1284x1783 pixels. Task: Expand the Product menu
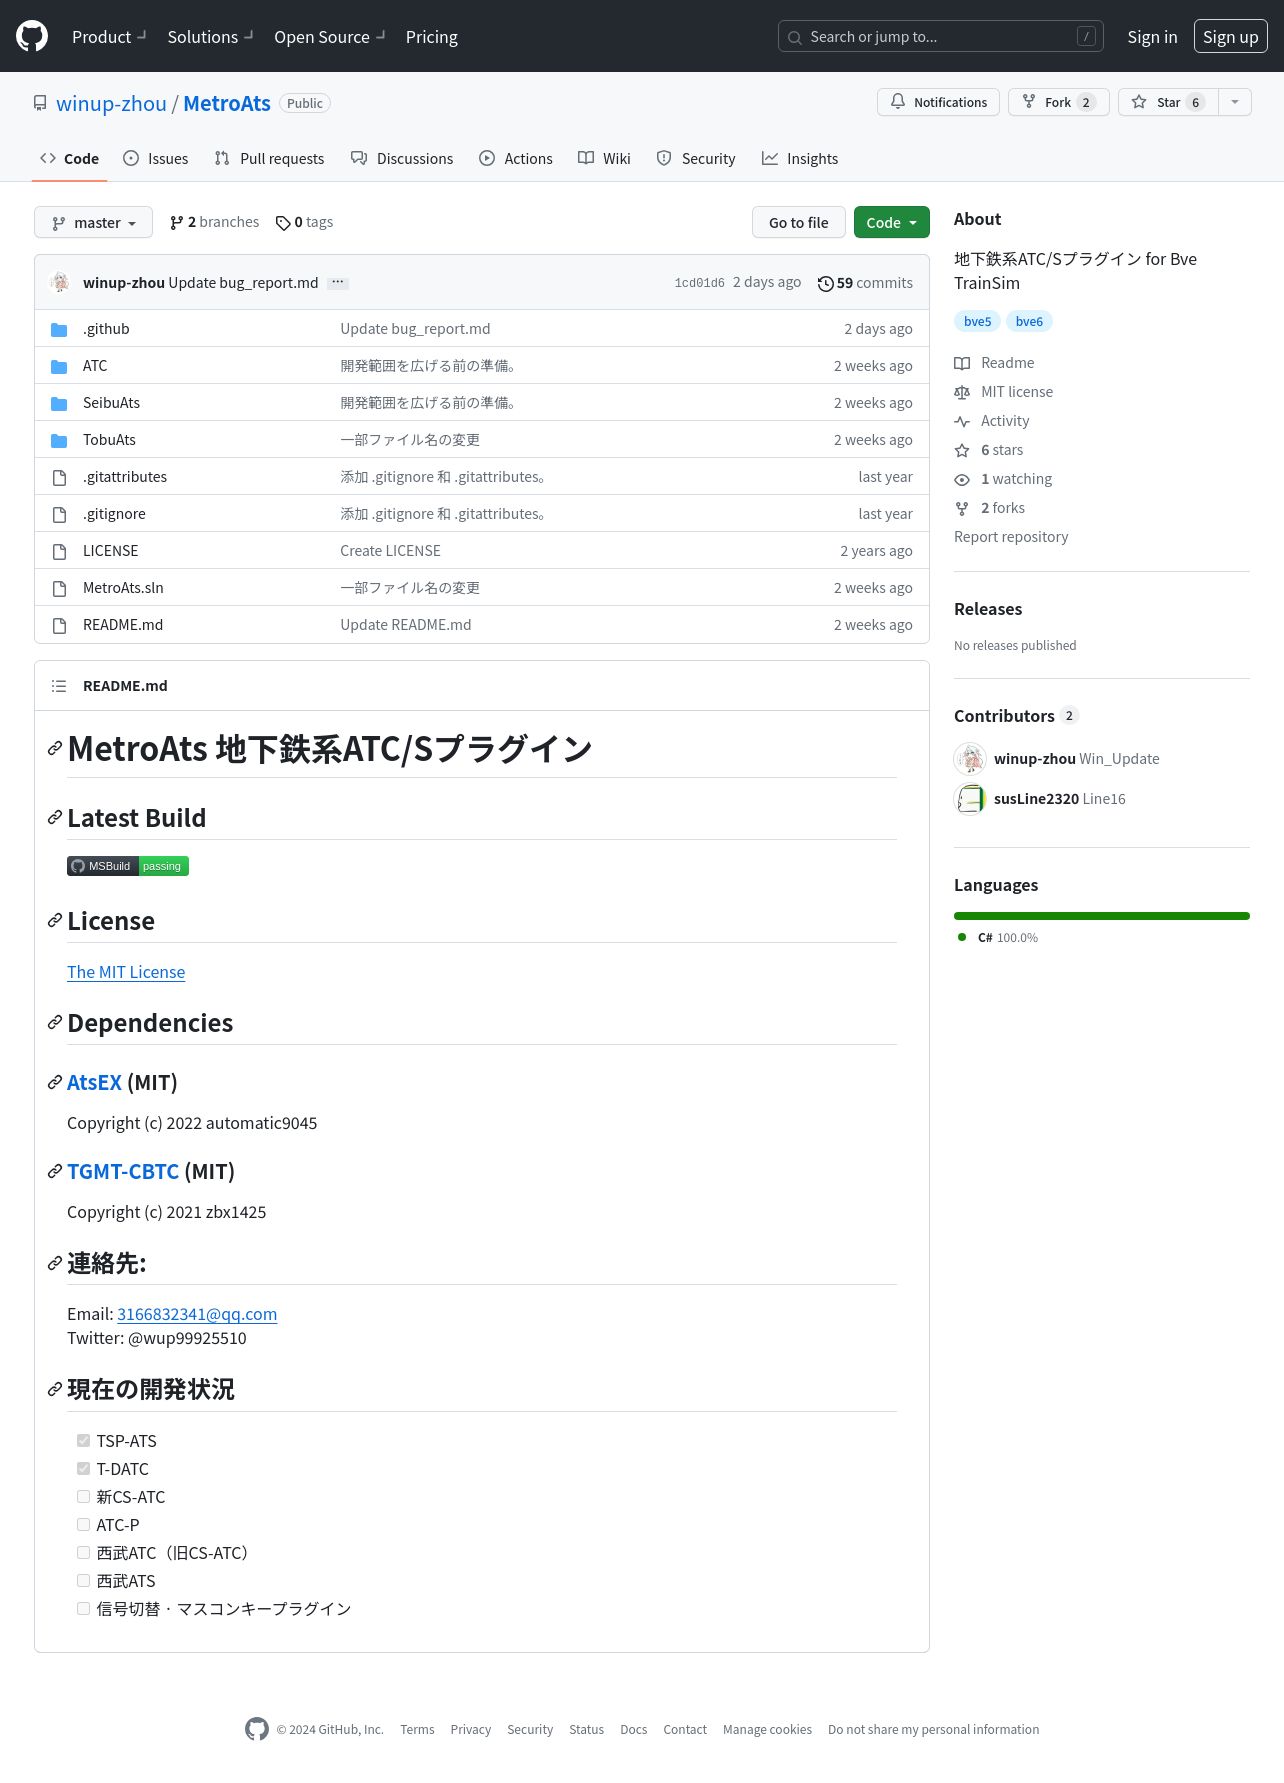(109, 36)
